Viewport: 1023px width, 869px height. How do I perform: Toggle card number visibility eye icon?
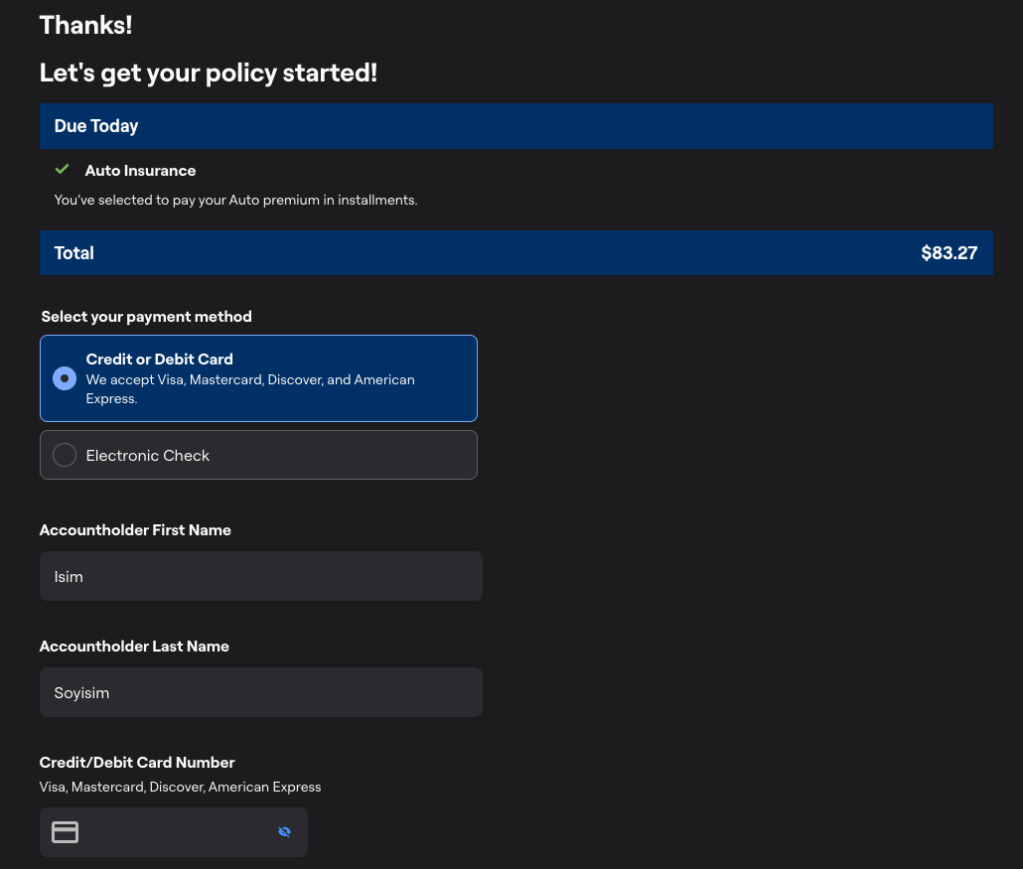point(284,832)
